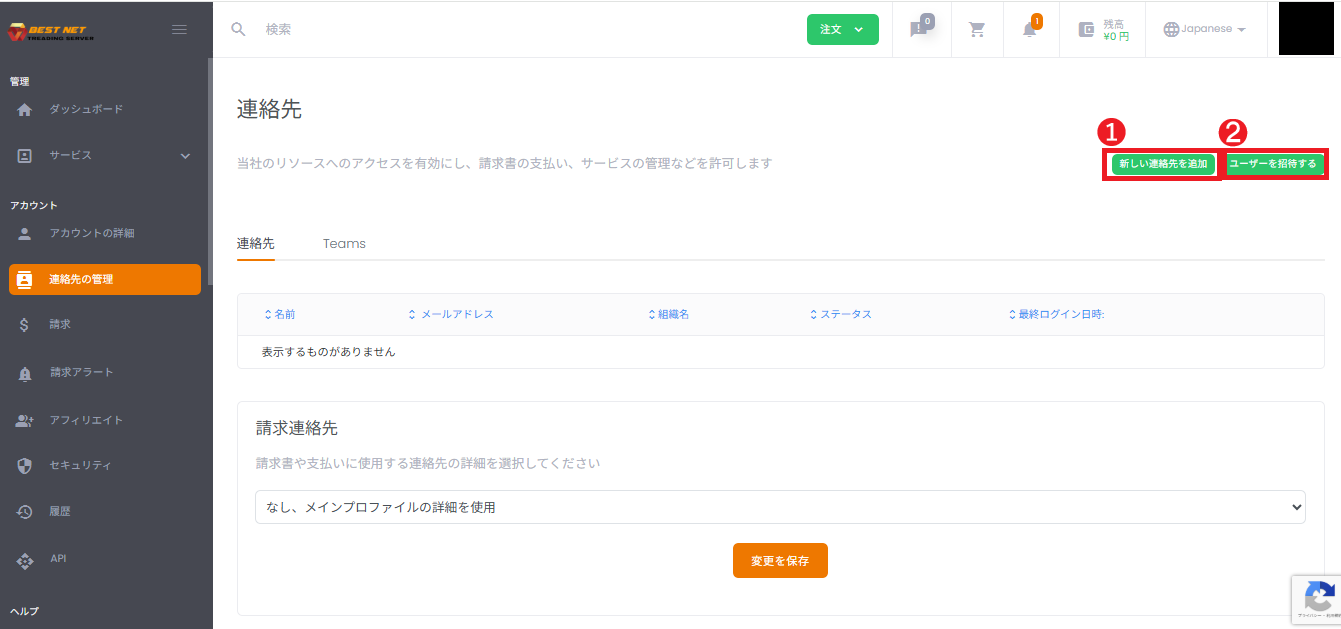Click the API icon in the sidebar

pos(22,558)
